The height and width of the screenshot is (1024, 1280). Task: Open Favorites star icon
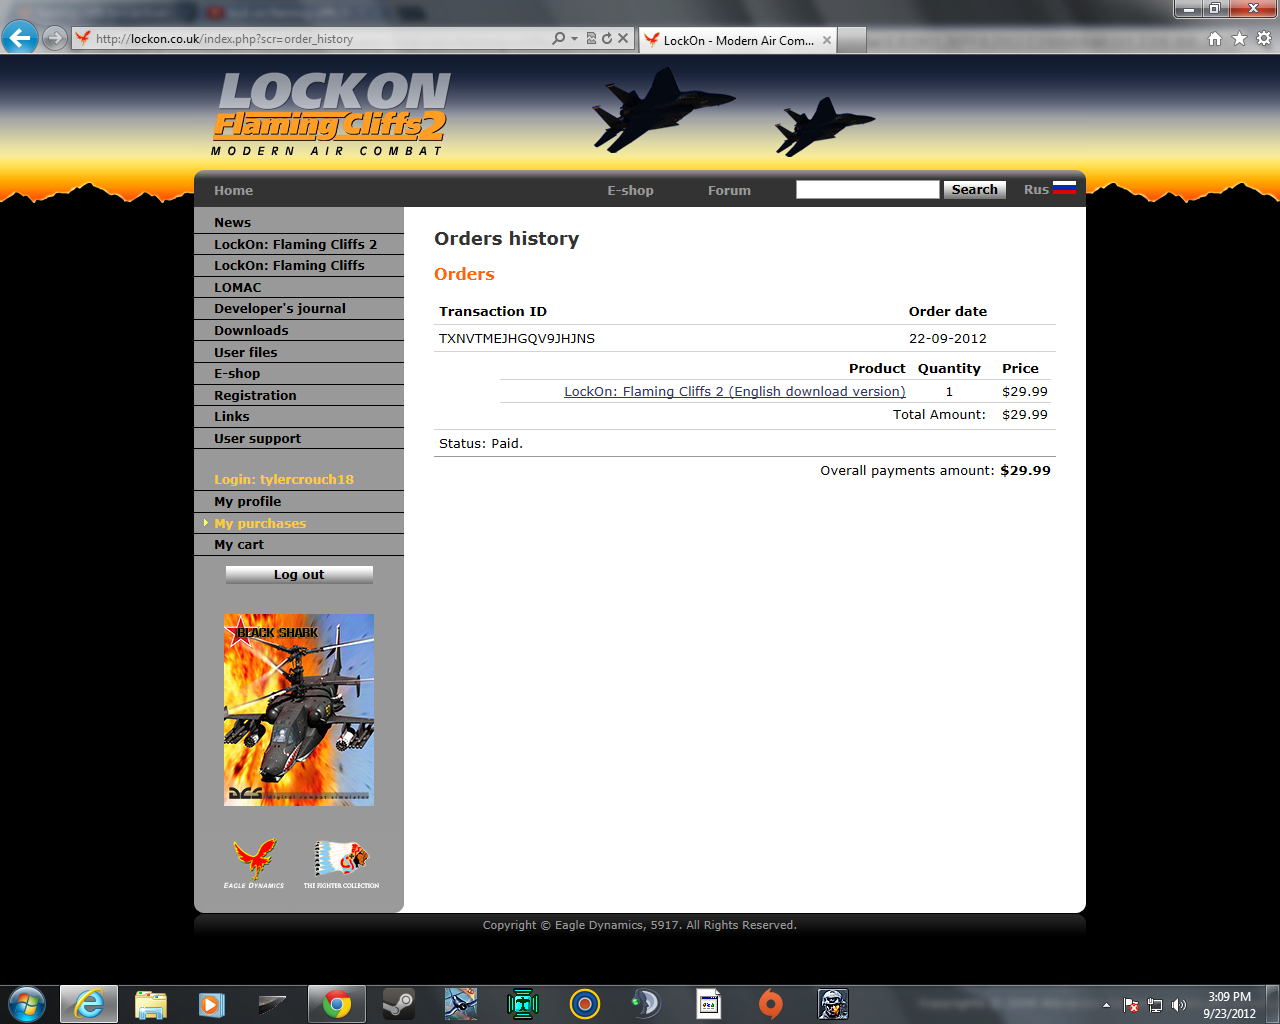[x=1239, y=38]
